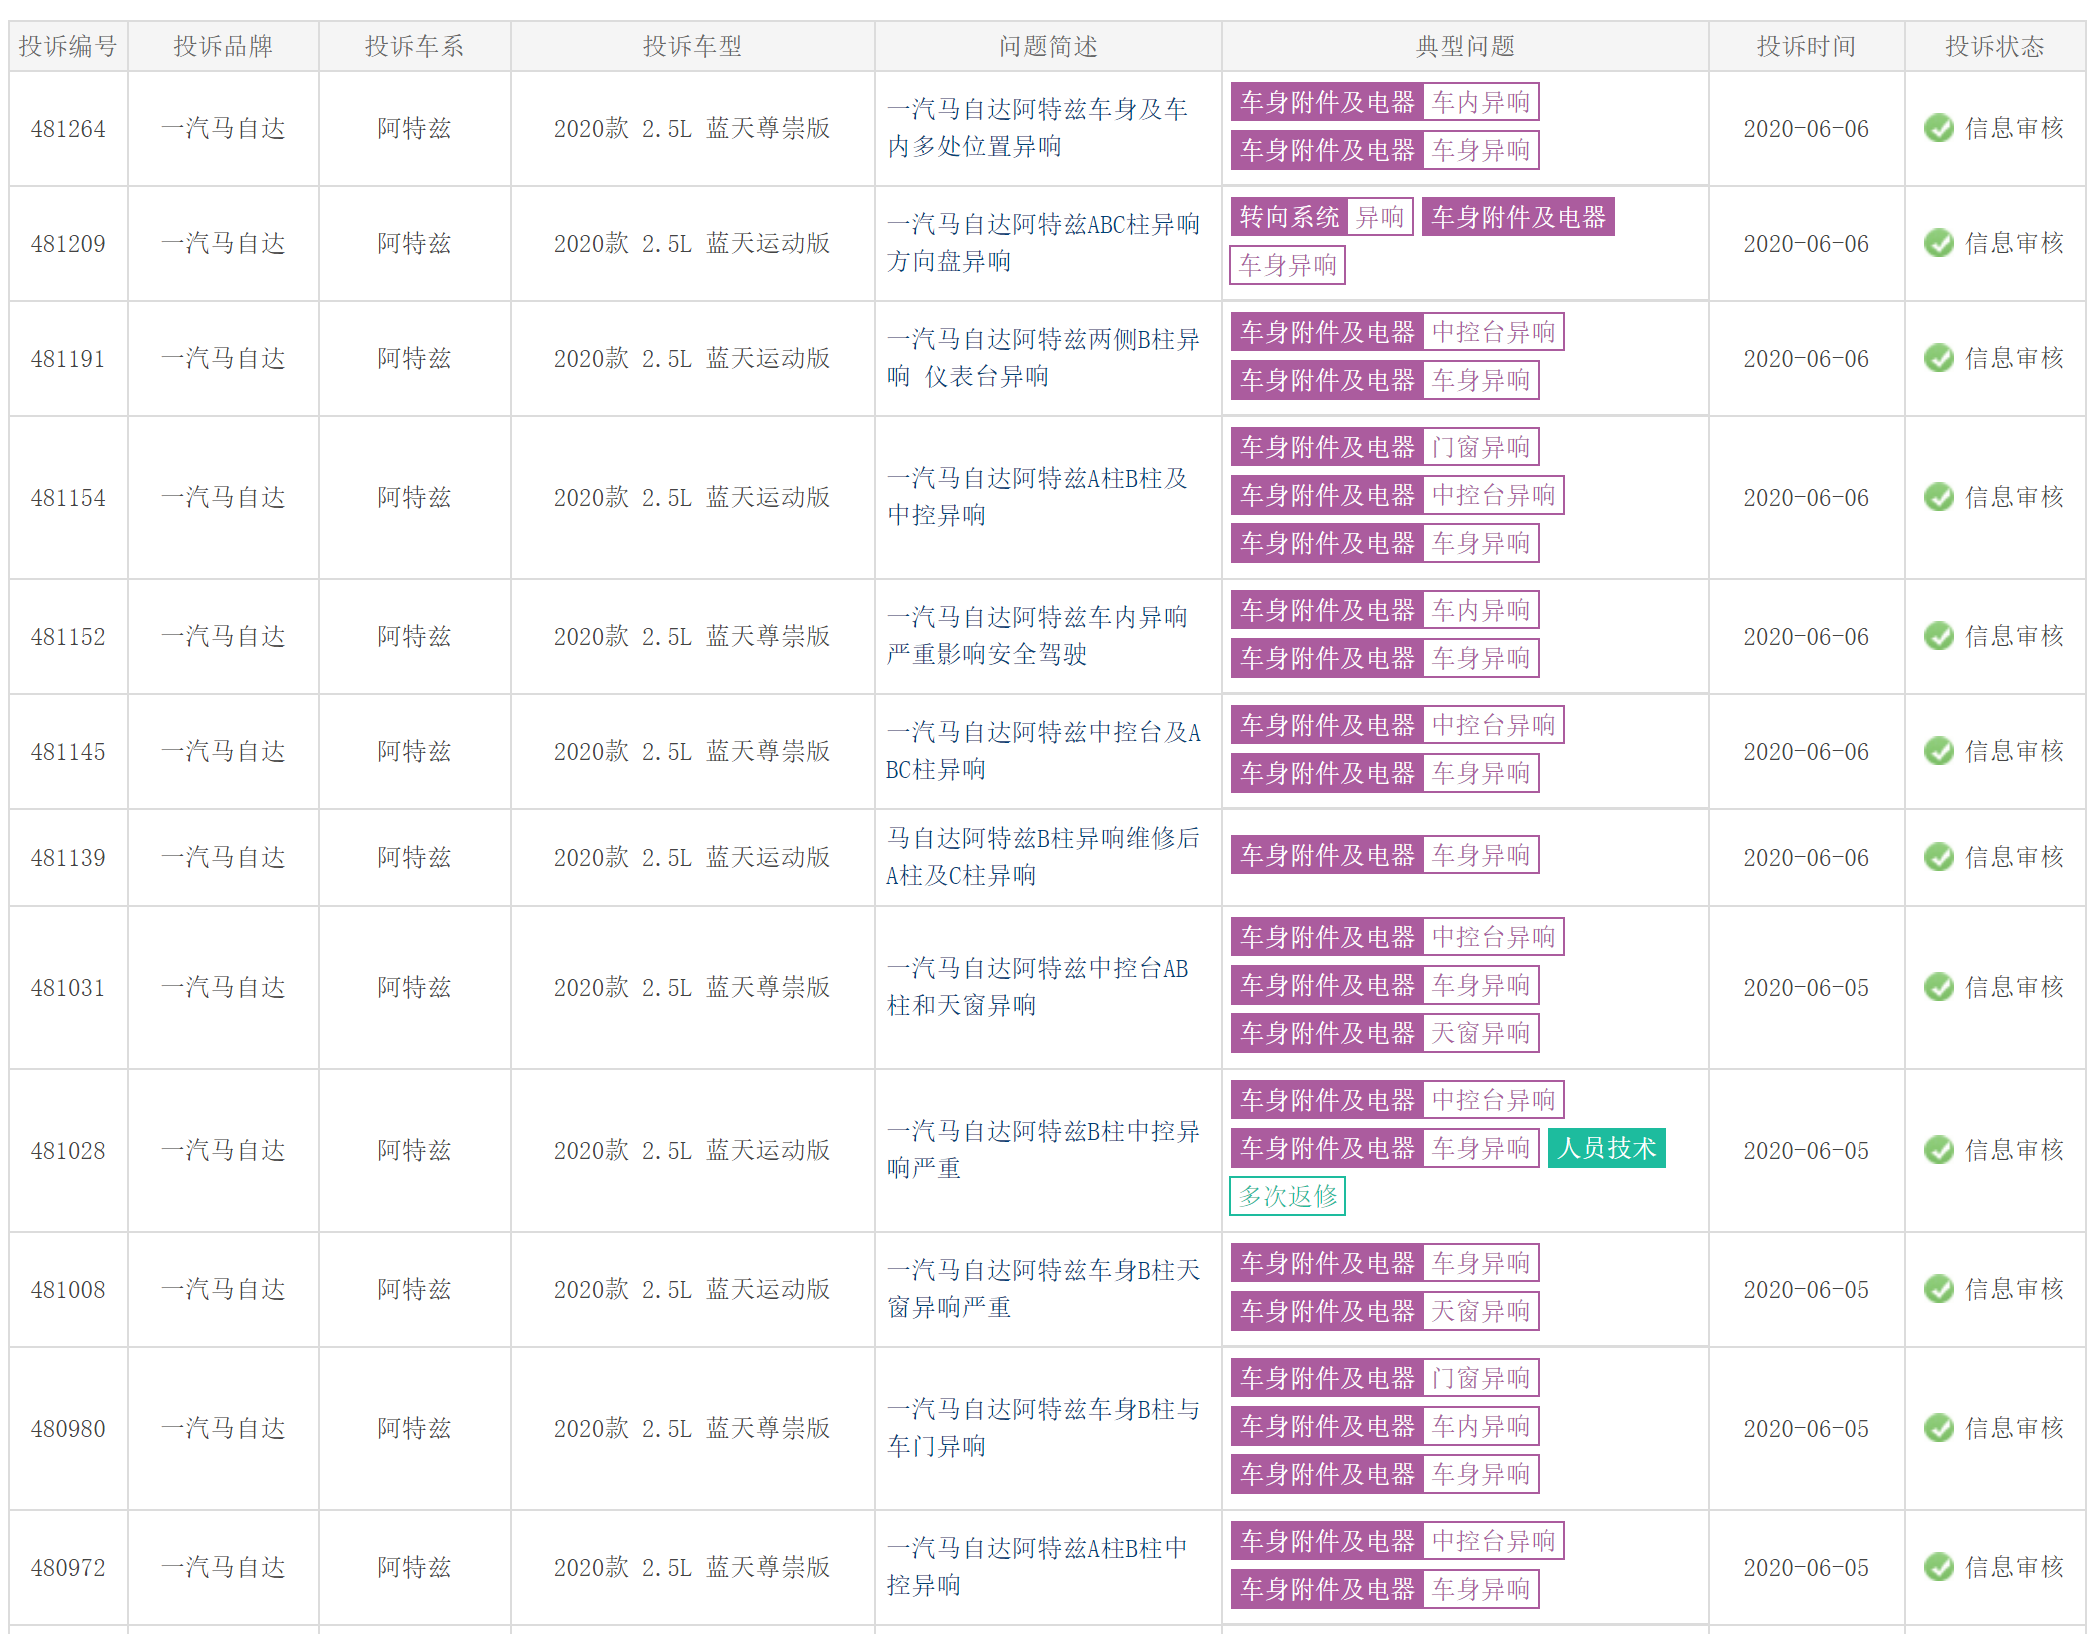Click the 投诉编号 column header
Viewport: 2093px width, 1634px height.
click(x=68, y=47)
